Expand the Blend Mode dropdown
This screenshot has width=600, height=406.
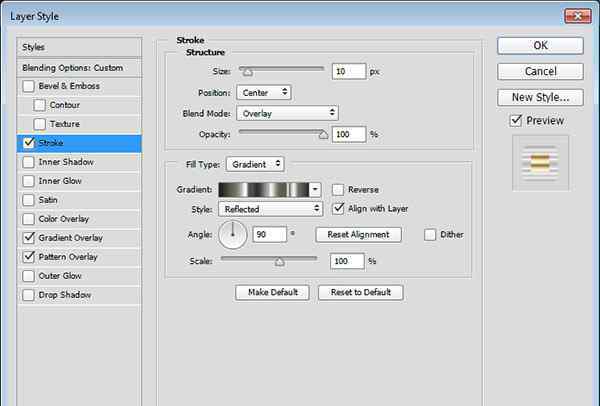(287, 113)
